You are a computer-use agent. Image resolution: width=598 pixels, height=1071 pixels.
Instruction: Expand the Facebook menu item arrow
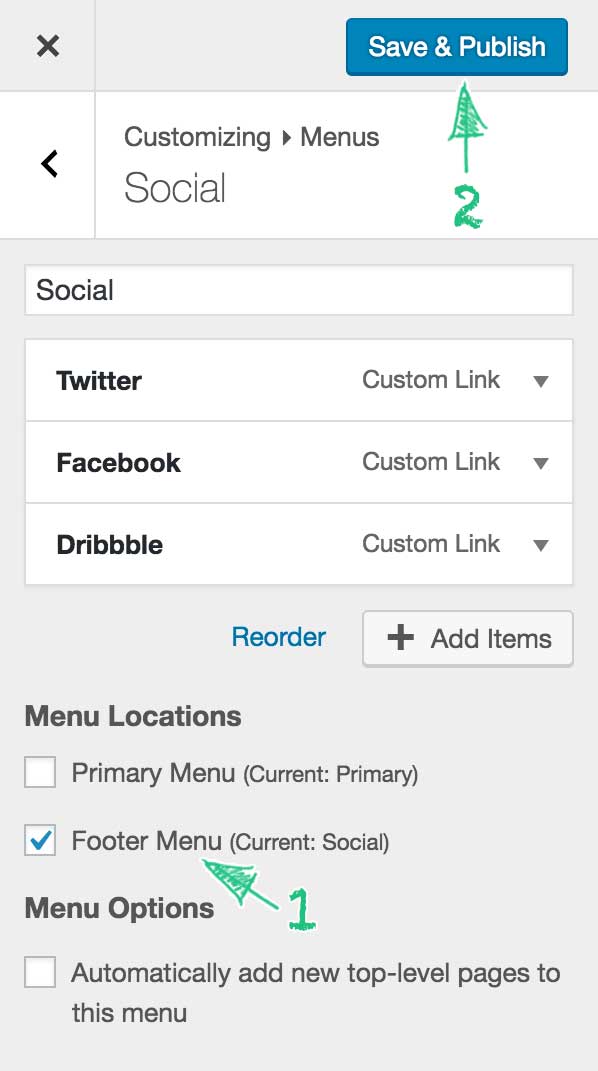pyautogui.click(x=541, y=463)
